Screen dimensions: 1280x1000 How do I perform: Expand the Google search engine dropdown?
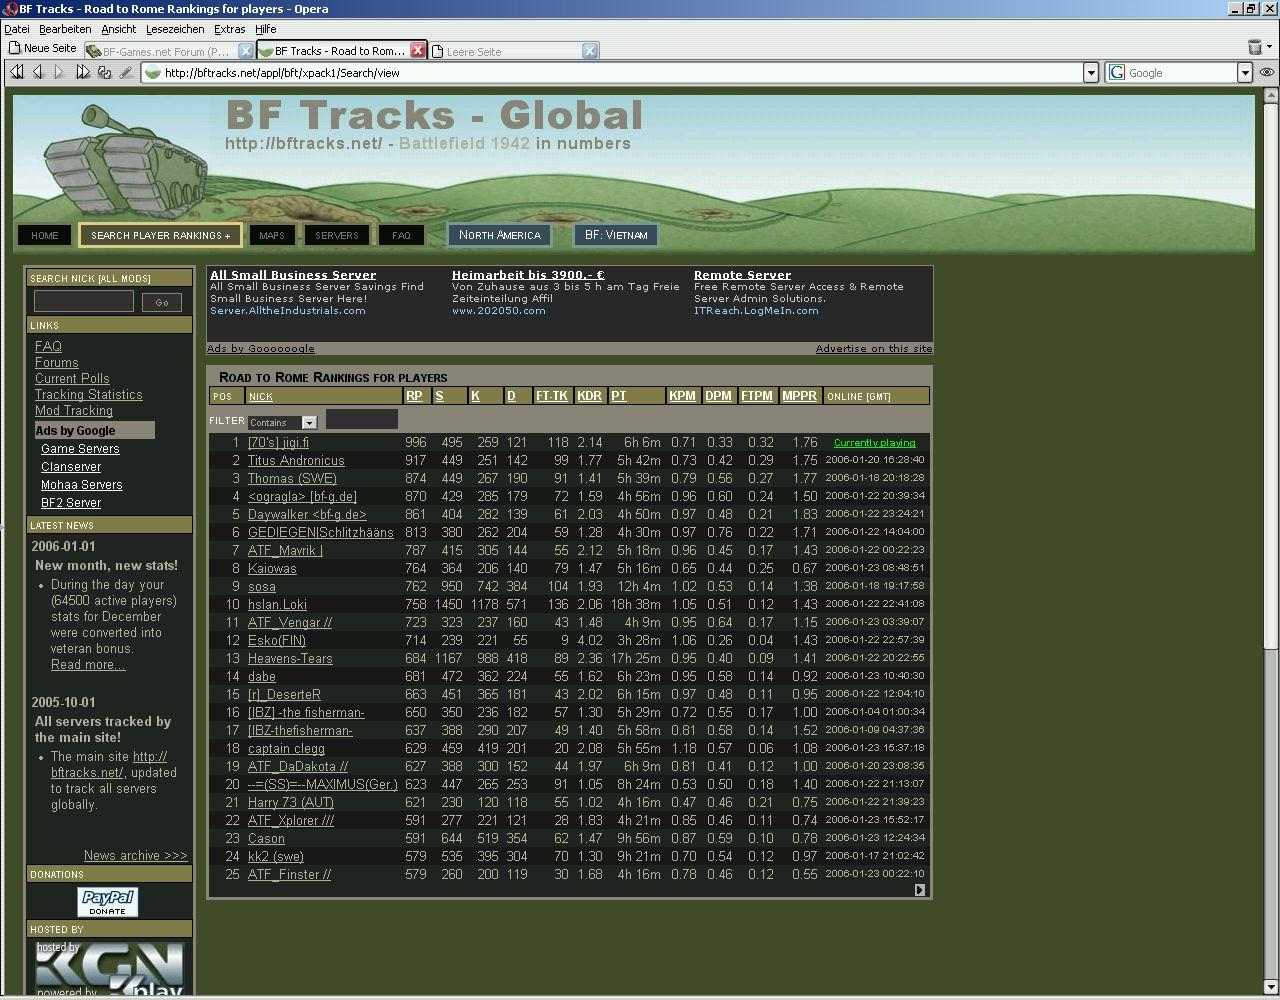1245,72
